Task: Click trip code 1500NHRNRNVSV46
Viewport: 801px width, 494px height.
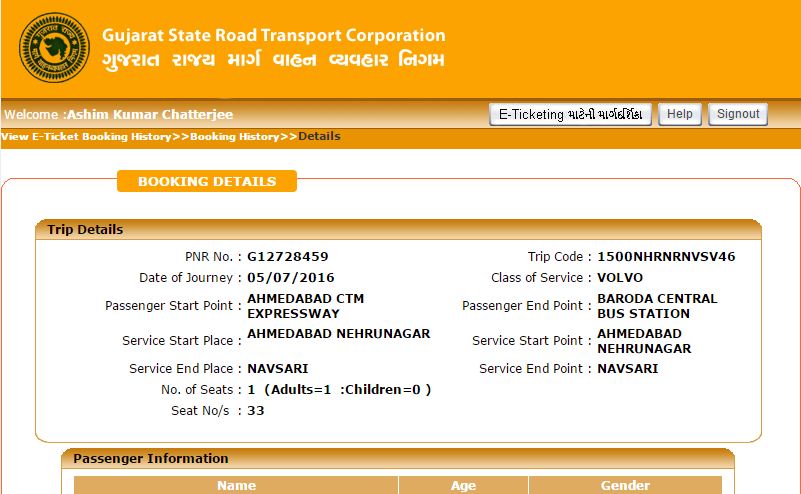Action: pyautogui.click(x=666, y=257)
